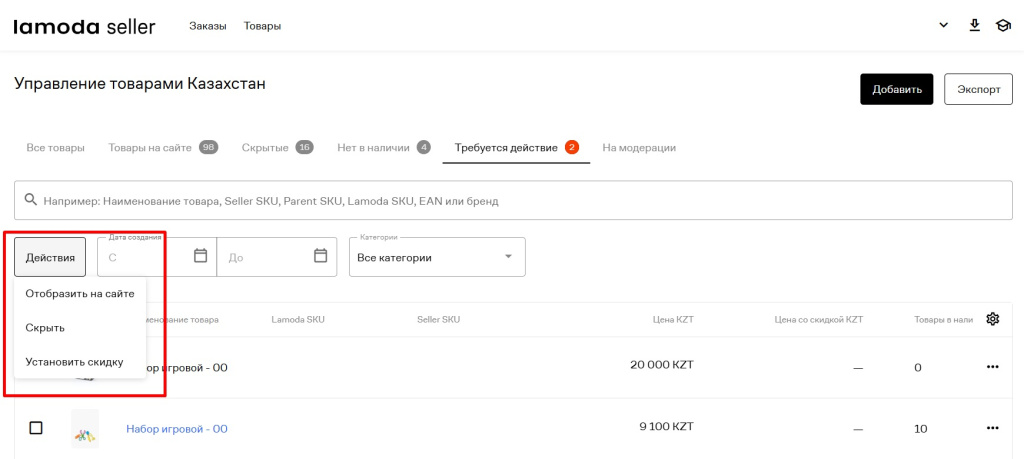Choose "Отобразить на сайте" from actions menu
The height and width of the screenshot is (459, 1024).
tap(79, 294)
